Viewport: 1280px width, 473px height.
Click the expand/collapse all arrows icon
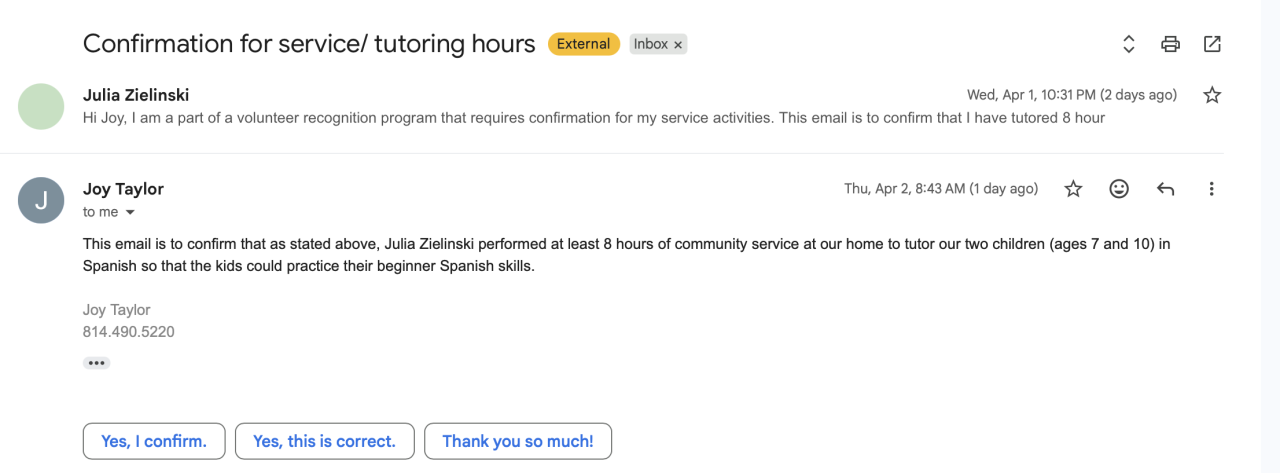pos(1128,44)
